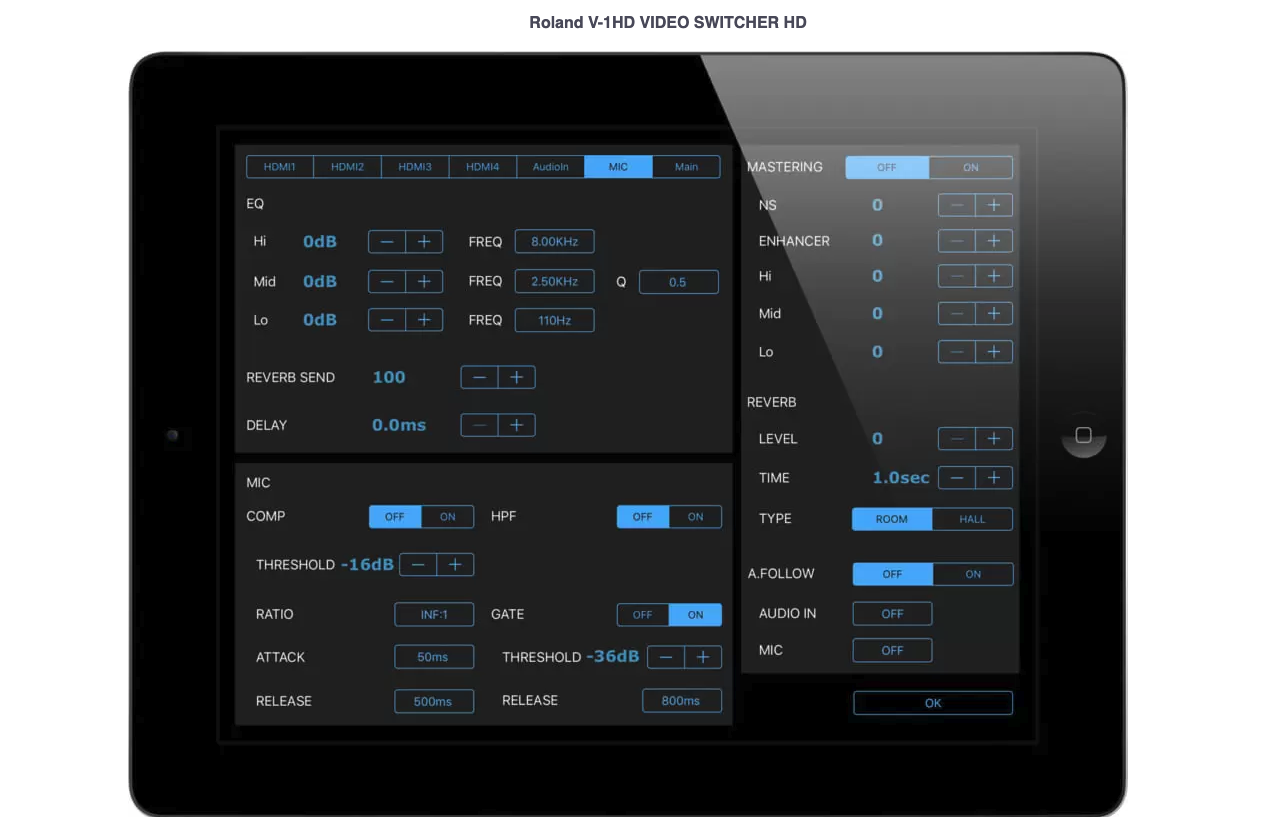Open the Hi FREQ 8.00KHz selector

coord(555,242)
